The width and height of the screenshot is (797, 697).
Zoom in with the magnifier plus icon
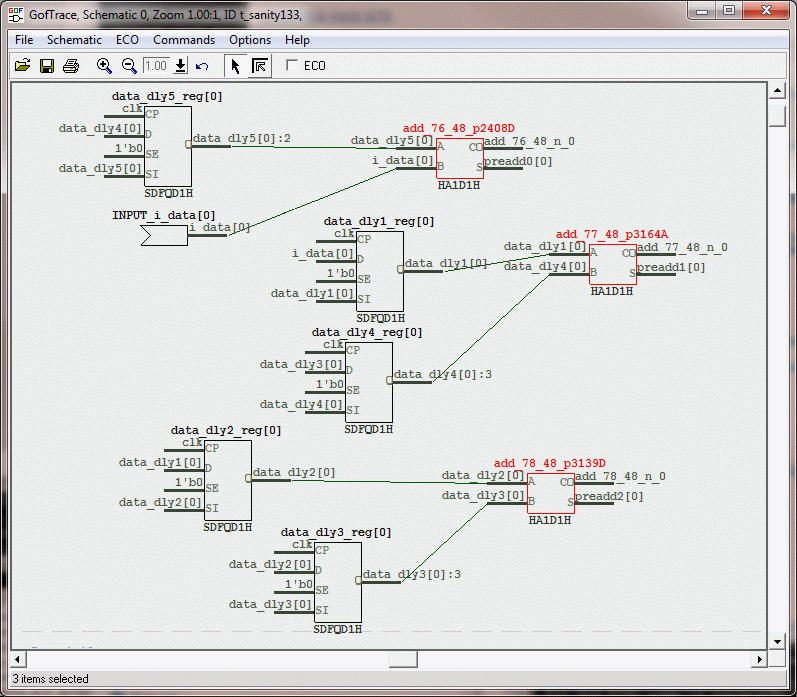[104, 66]
